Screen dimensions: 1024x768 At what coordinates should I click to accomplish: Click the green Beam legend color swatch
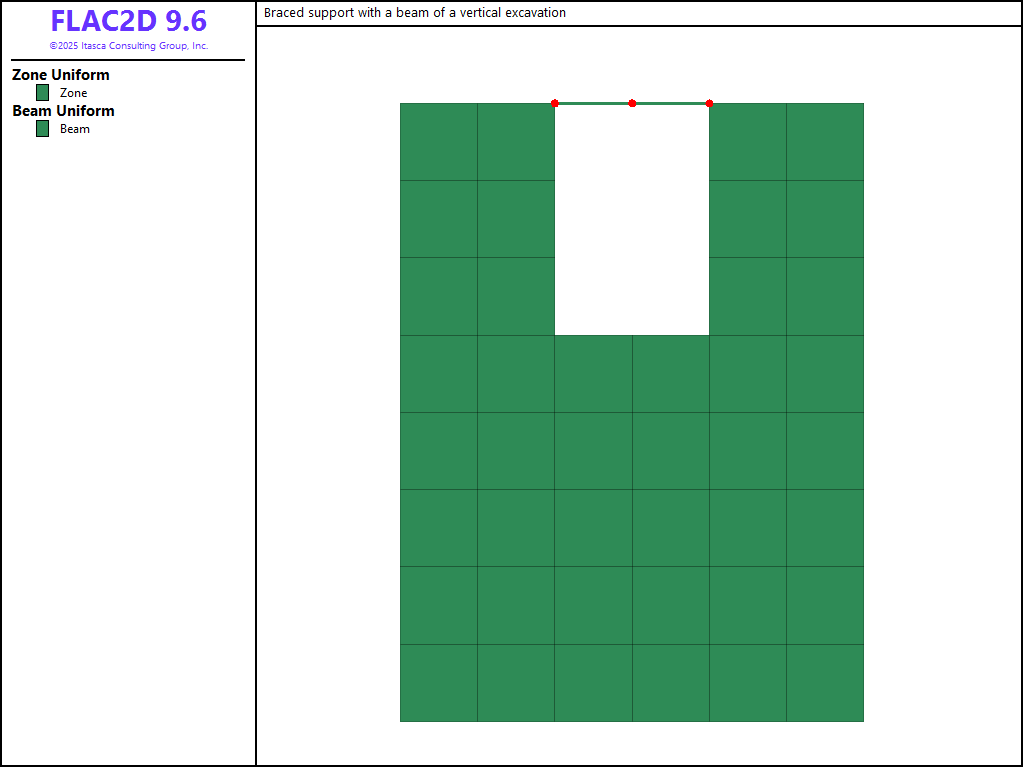[x=42, y=129]
